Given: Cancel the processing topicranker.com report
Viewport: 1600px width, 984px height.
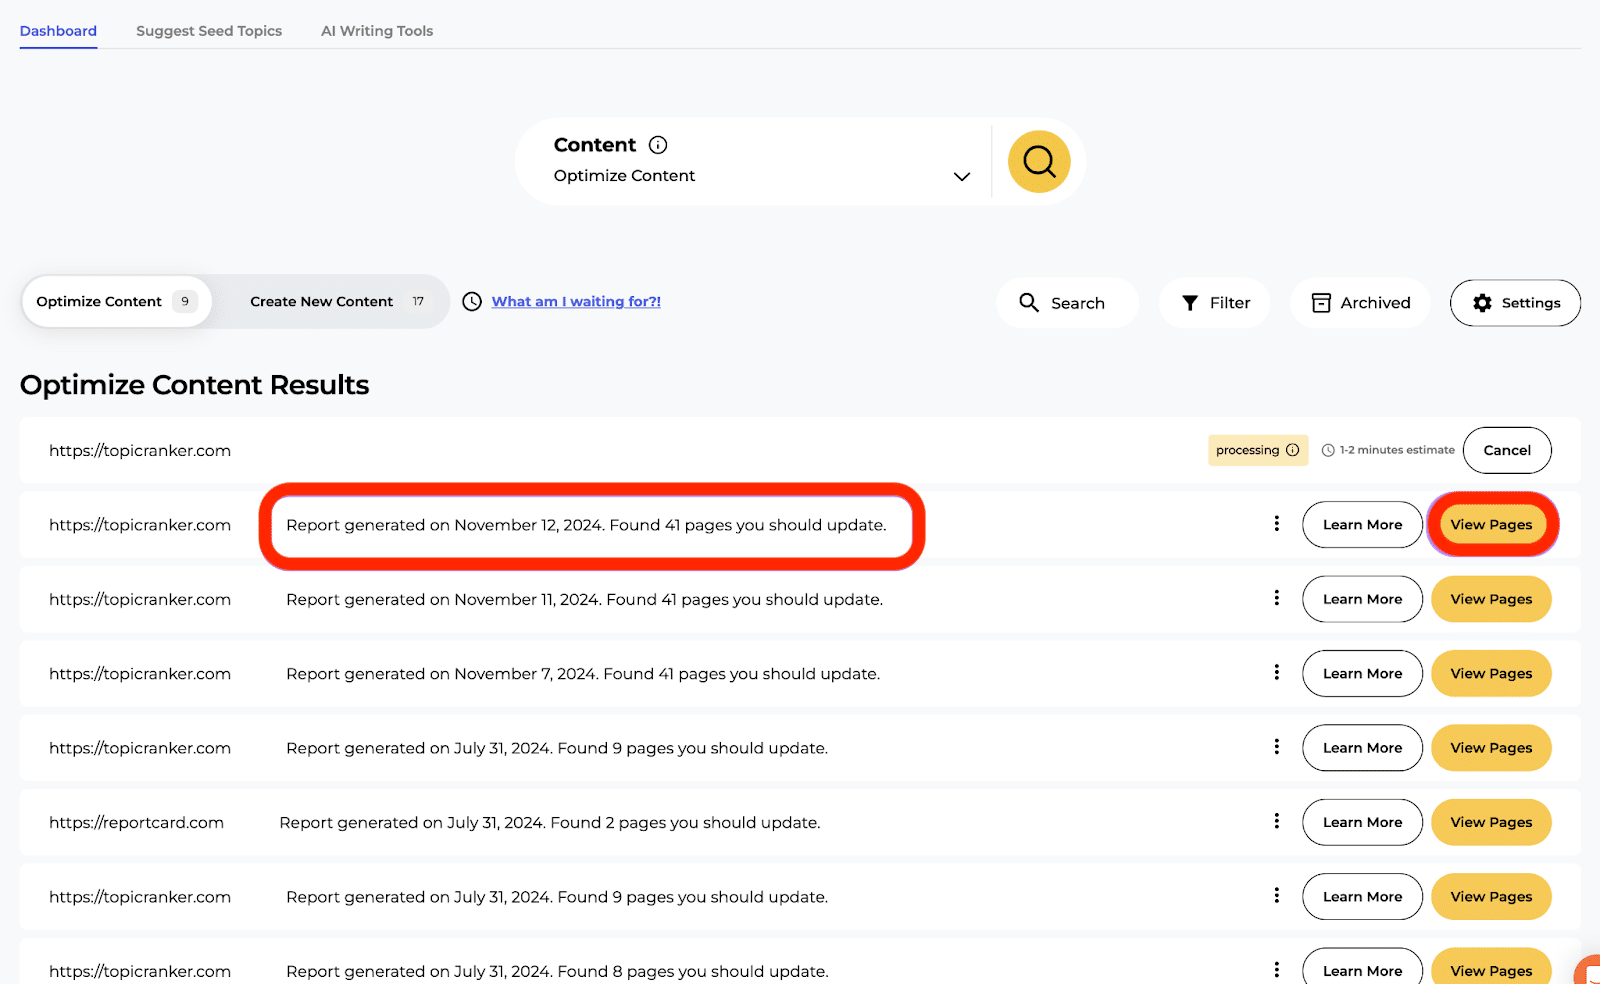Looking at the screenshot, I should [x=1507, y=450].
